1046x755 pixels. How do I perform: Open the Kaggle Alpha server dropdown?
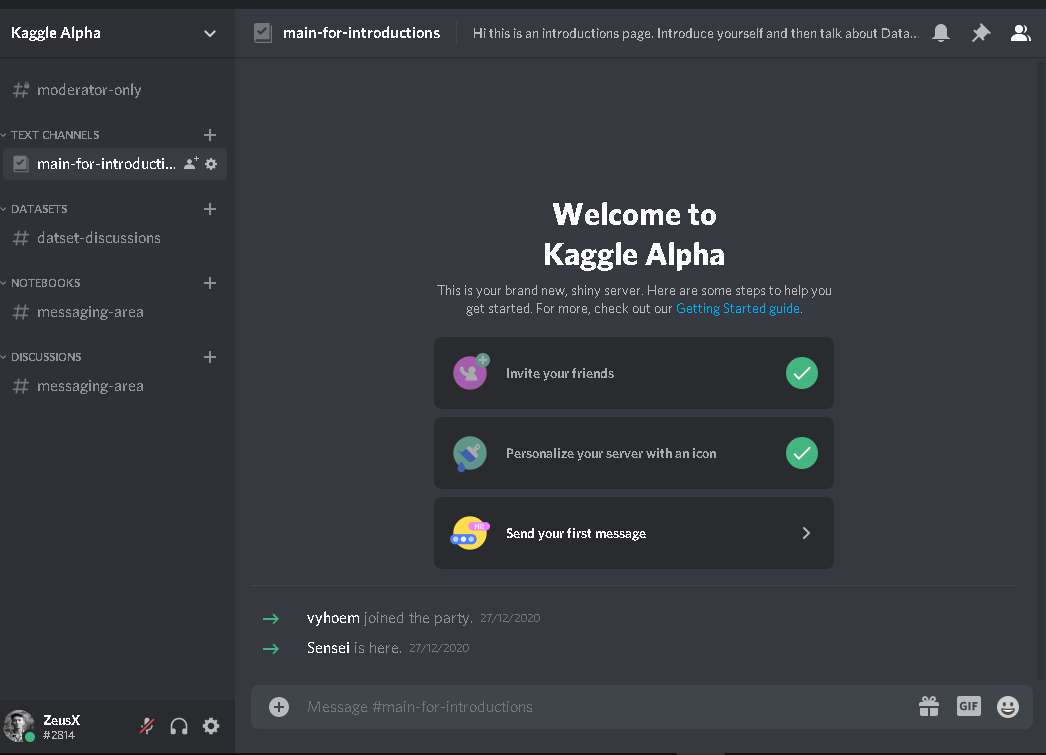pos(209,33)
